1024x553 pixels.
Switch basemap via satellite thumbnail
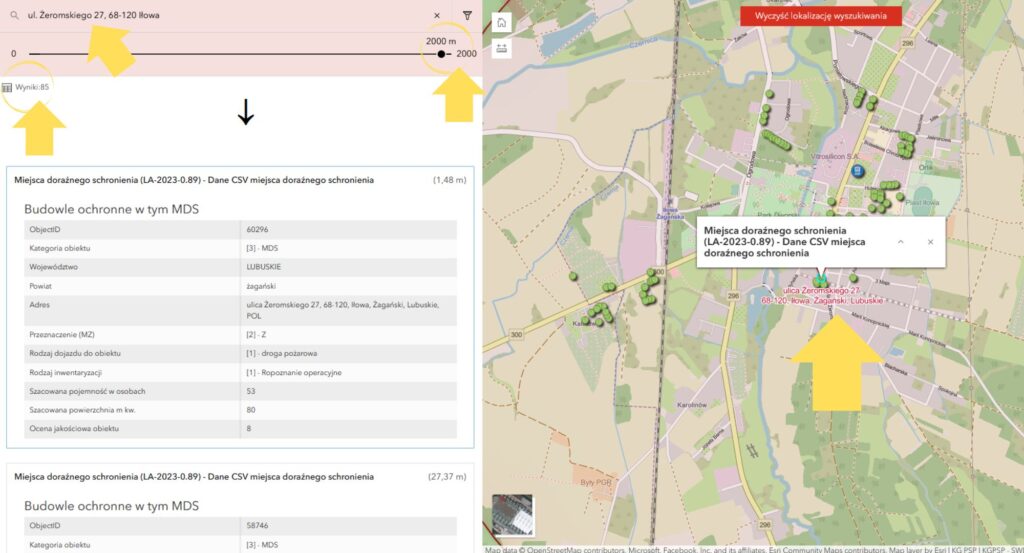coord(513,516)
